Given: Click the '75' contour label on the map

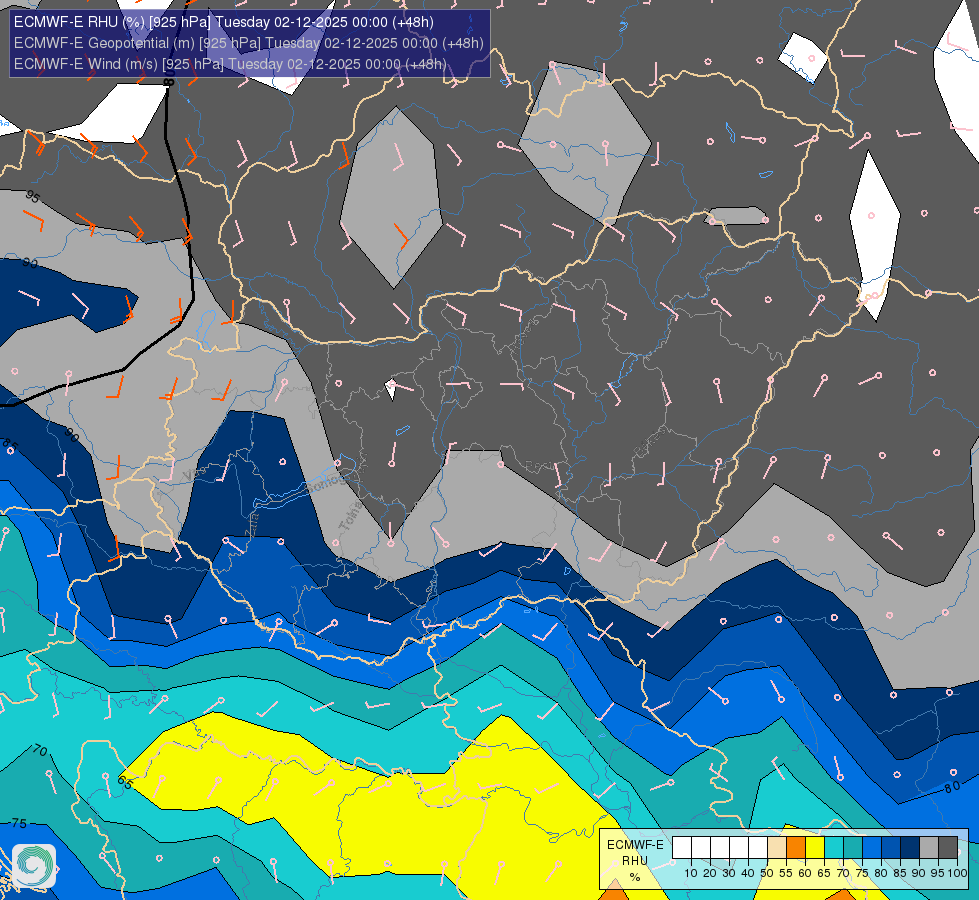Looking at the screenshot, I should [19, 823].
